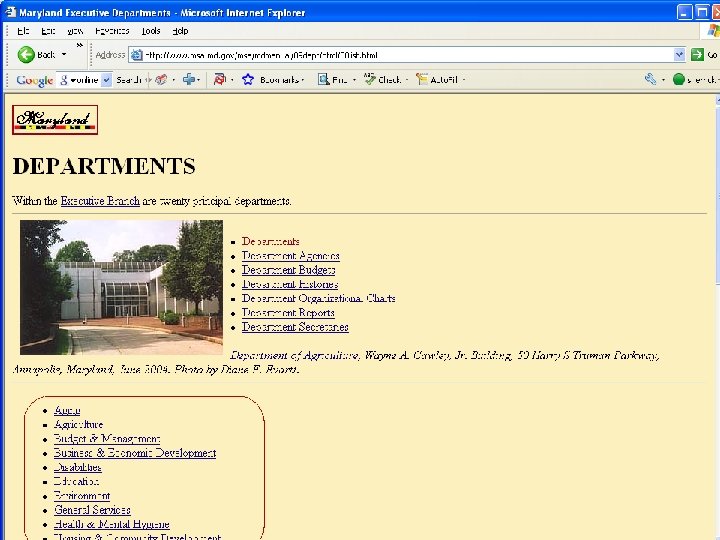The image size is (720, 540).
Task: Open the Disabilities department link
Action: (78, 467)
